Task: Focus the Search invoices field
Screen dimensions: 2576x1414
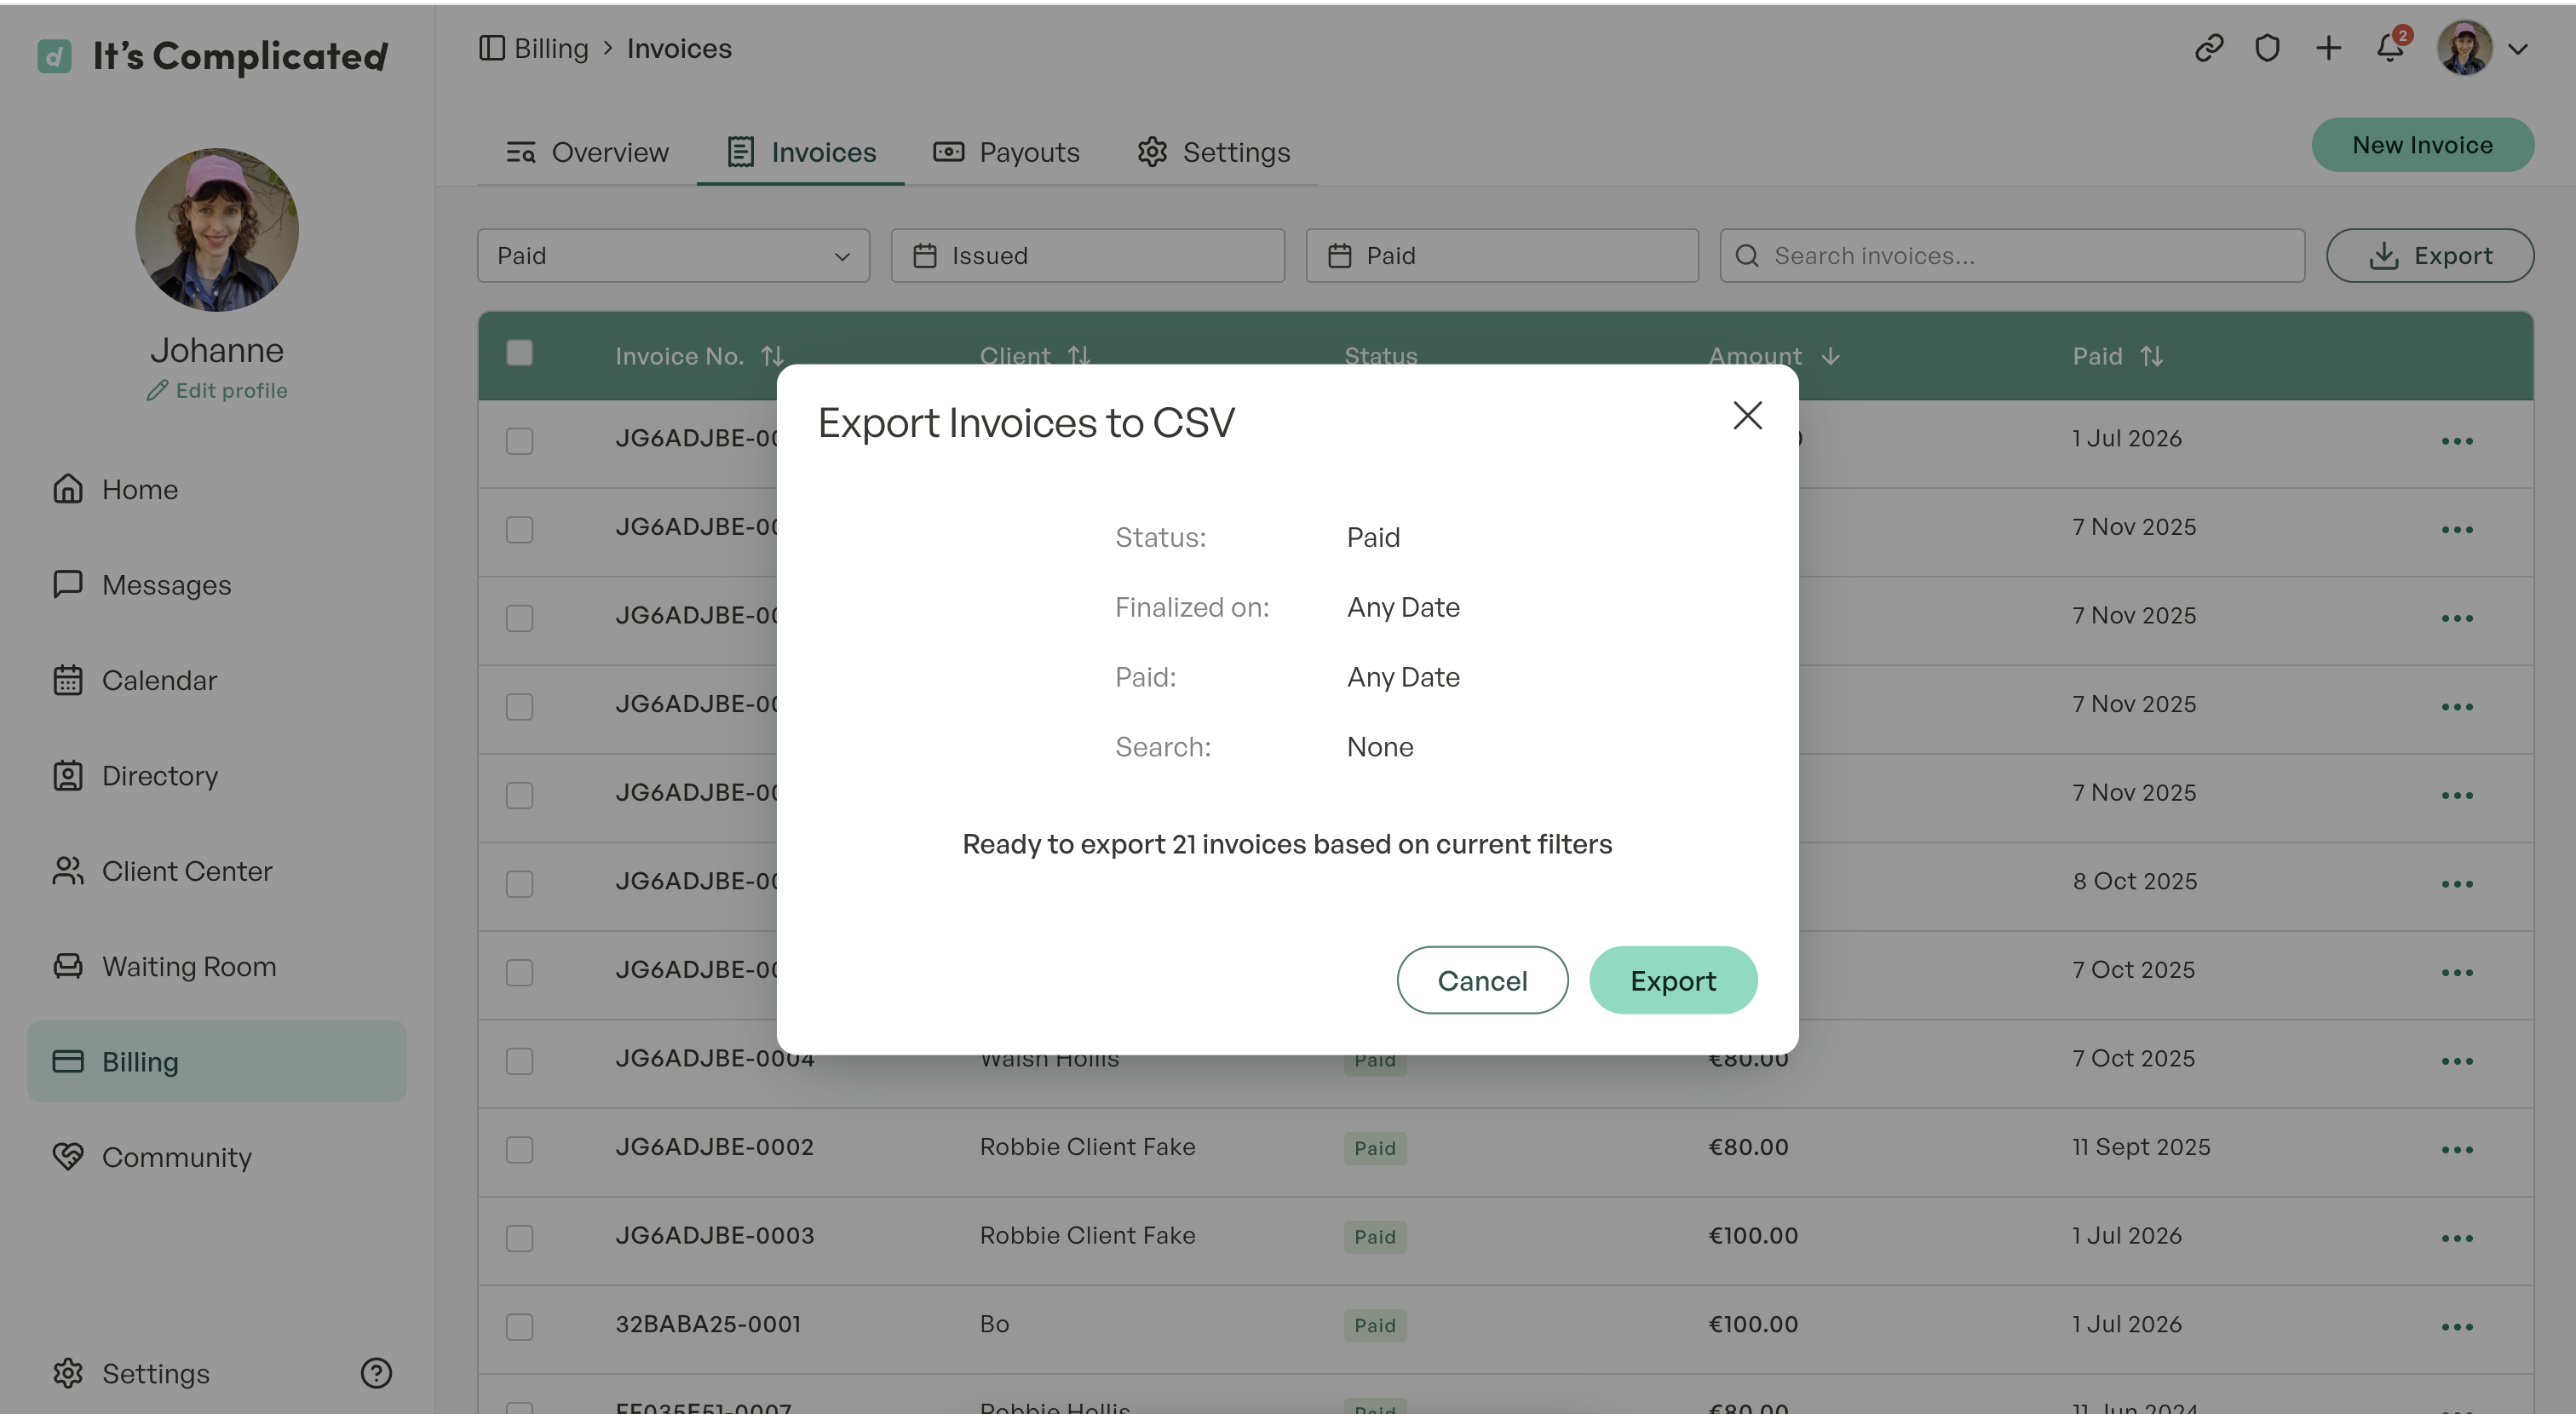Action: pyautogui.click(x=2012, y=256)
